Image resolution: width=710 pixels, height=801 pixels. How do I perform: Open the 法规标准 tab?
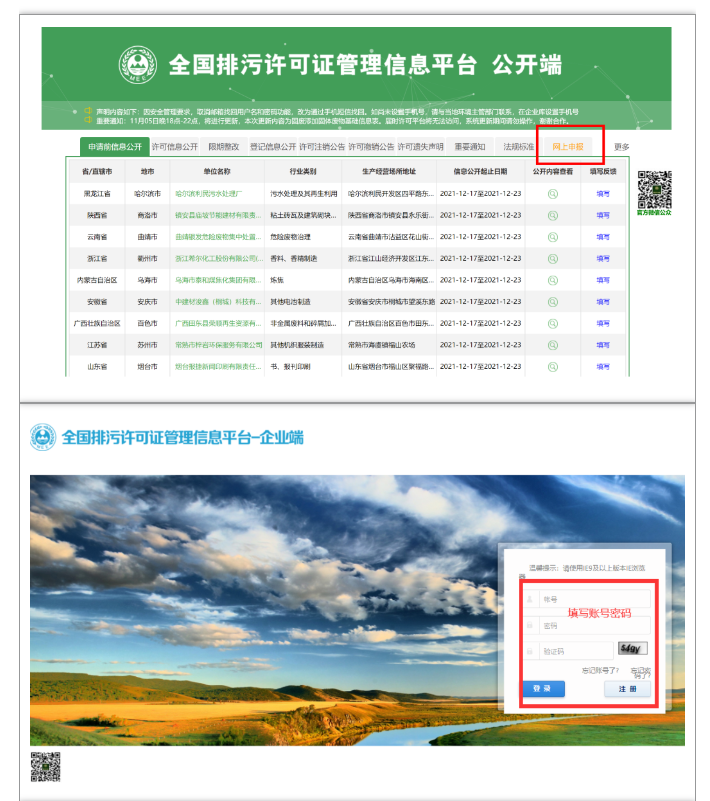518,147
